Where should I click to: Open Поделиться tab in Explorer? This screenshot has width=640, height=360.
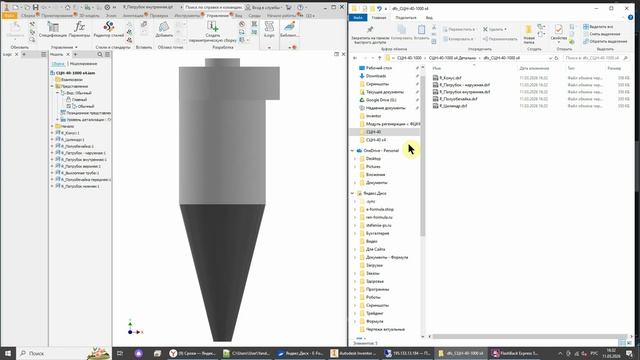pyautogui.click(x=406, y=18)
